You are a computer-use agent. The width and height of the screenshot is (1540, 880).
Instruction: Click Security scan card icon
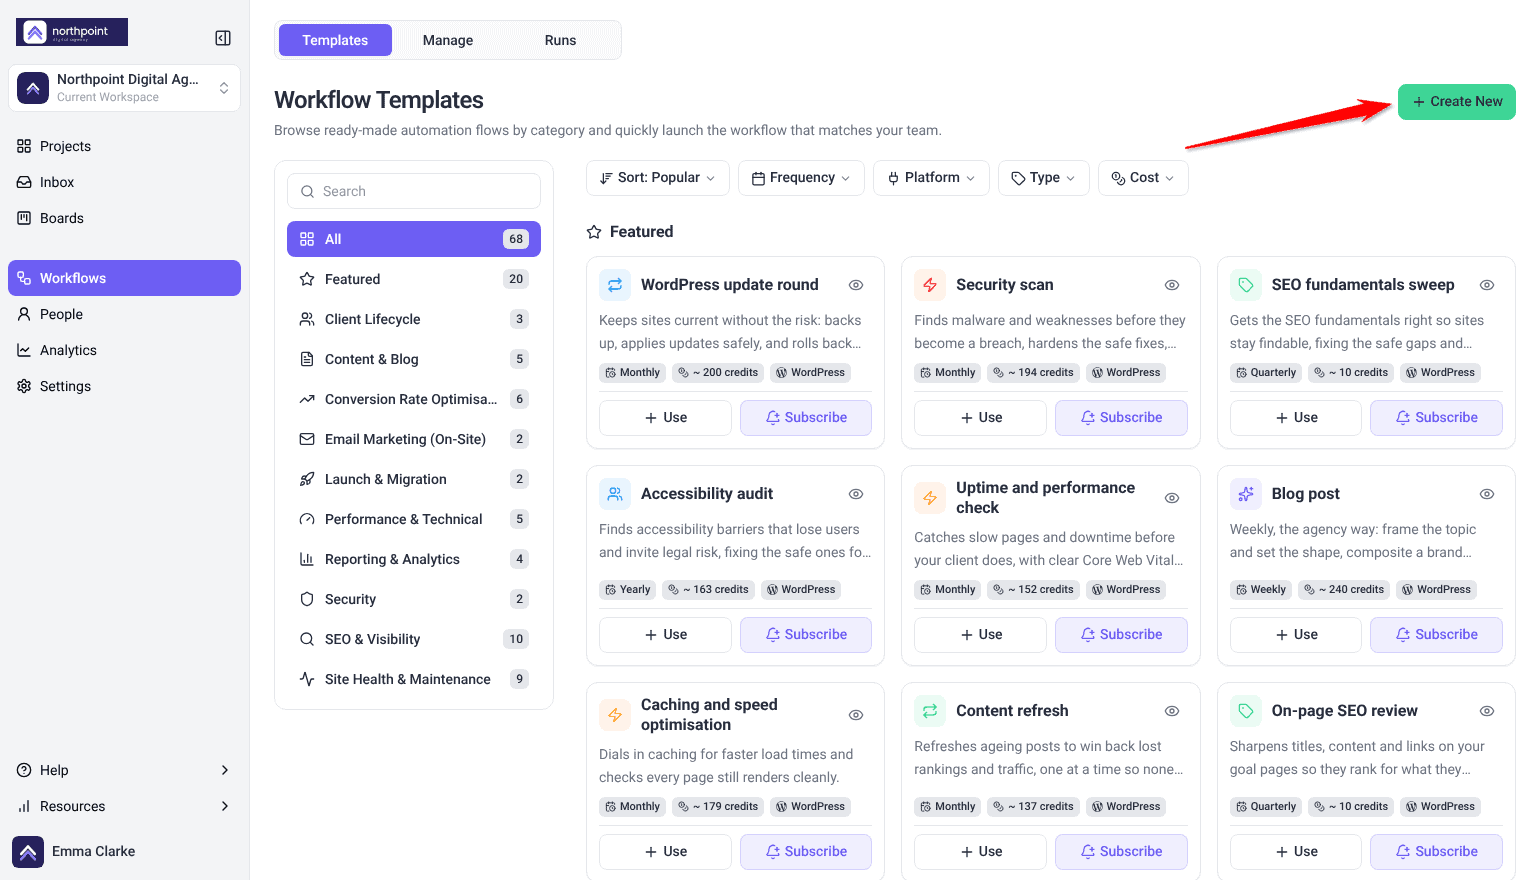pyautogui.click(x=930, y=285)
